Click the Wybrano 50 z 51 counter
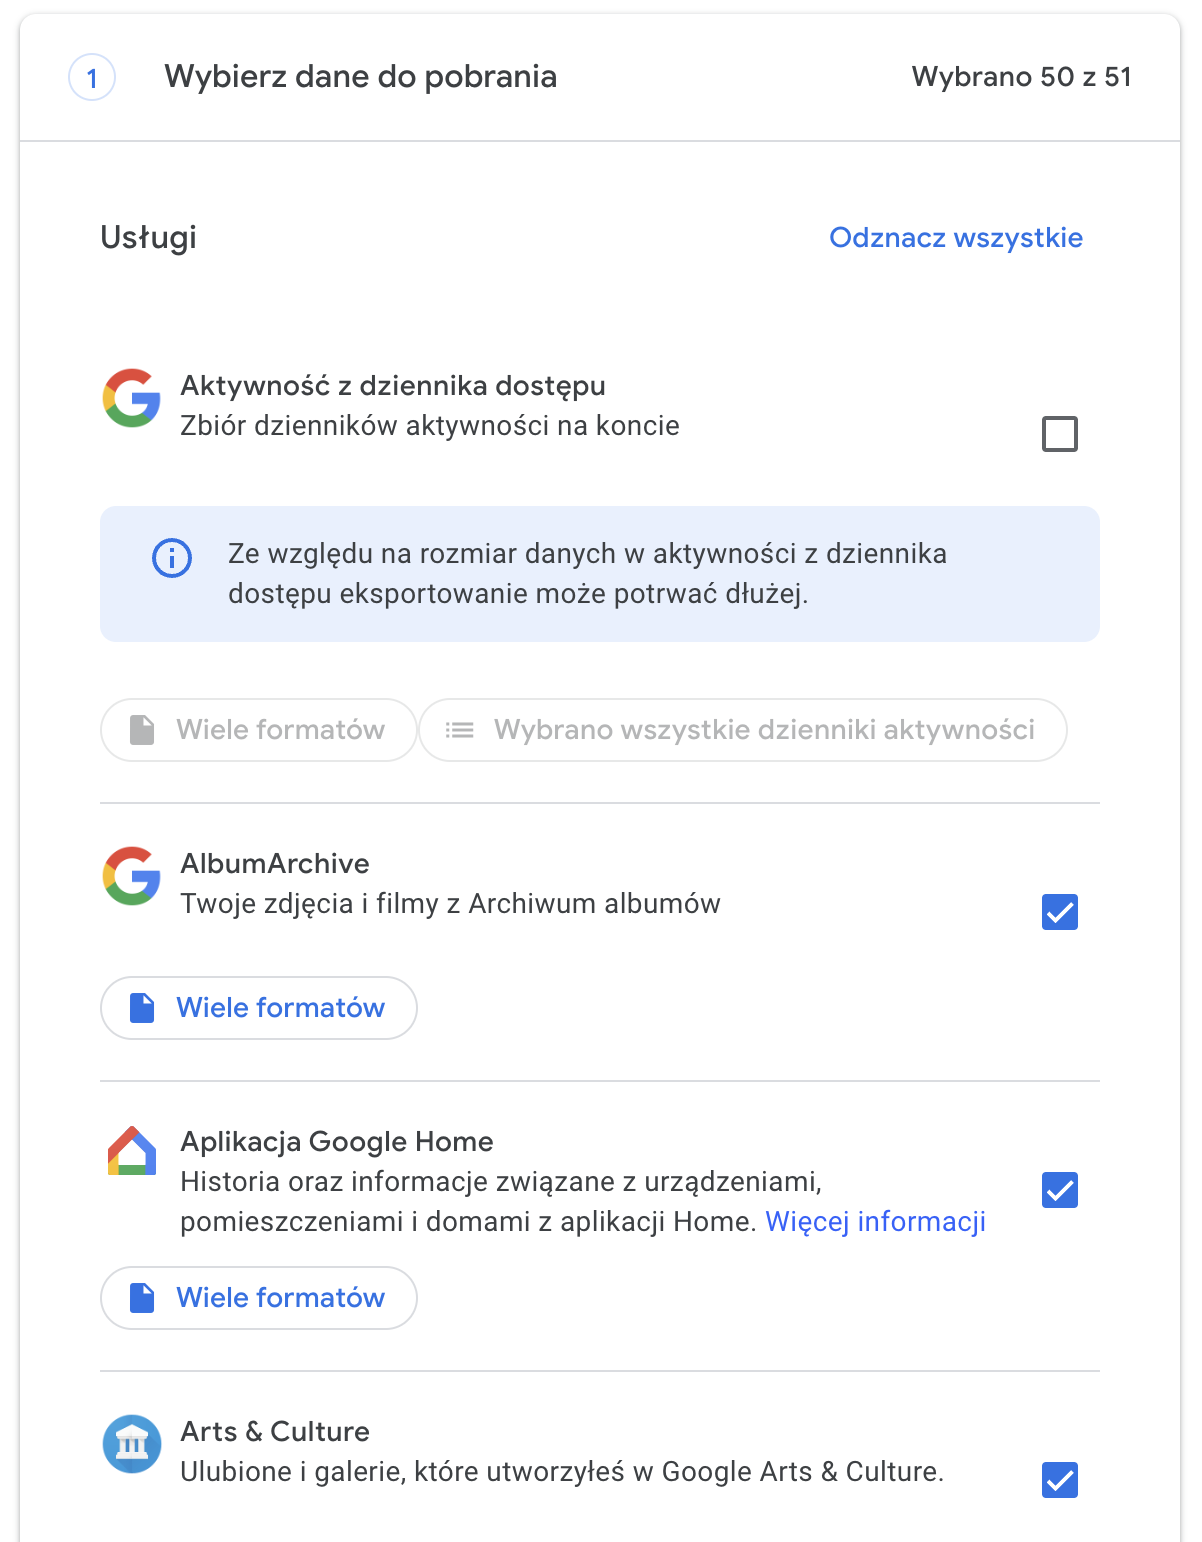 tap(1021, 77)
